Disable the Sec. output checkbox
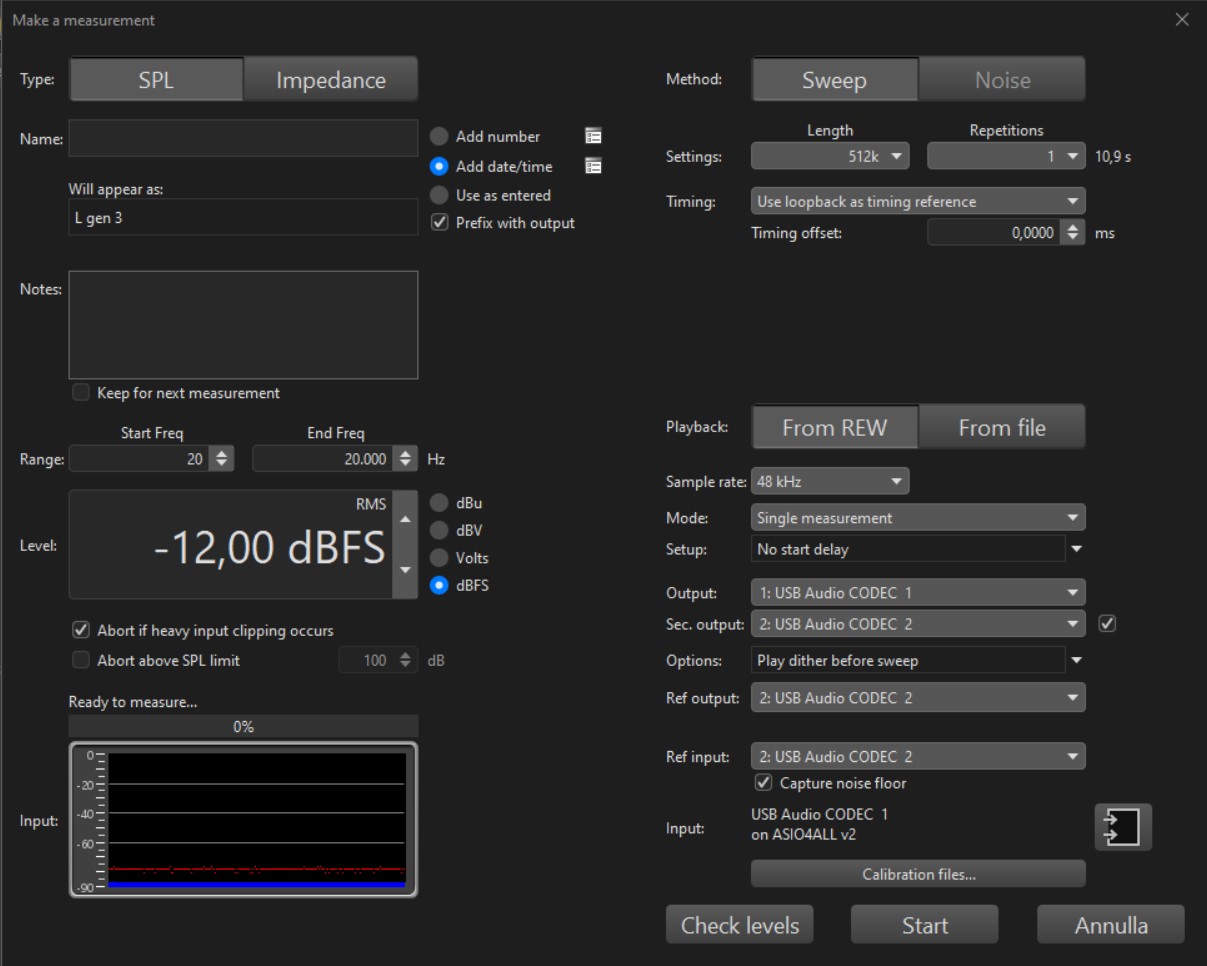1207x966 pixels. click(x=1106, y=624)
